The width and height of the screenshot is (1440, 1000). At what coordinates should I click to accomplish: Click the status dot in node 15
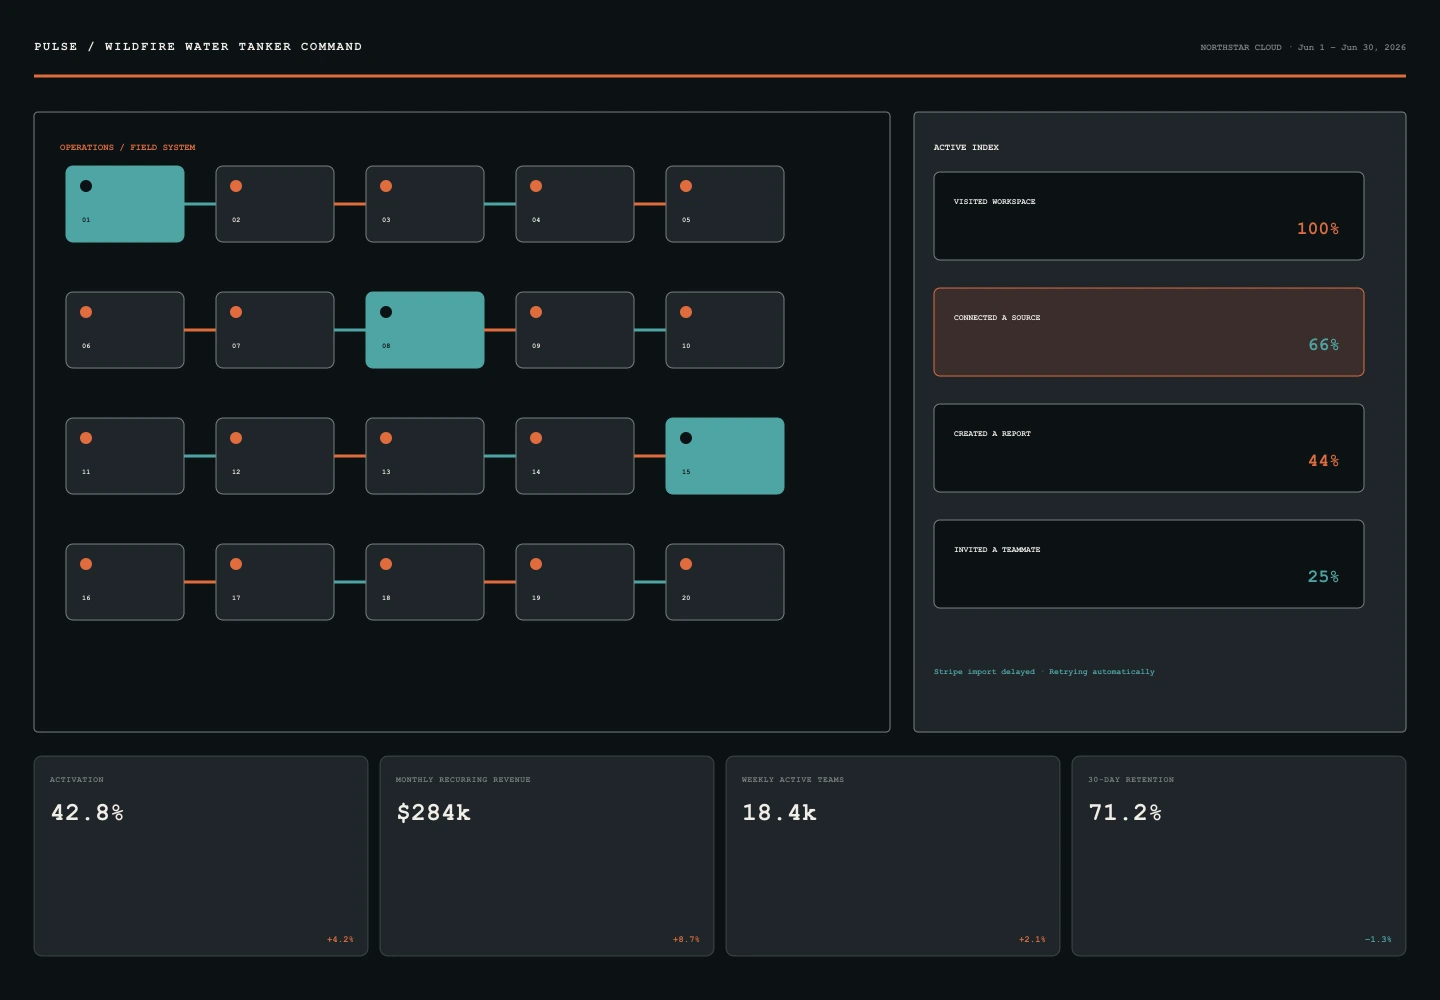pyautogui.click(x=686, y=438)
